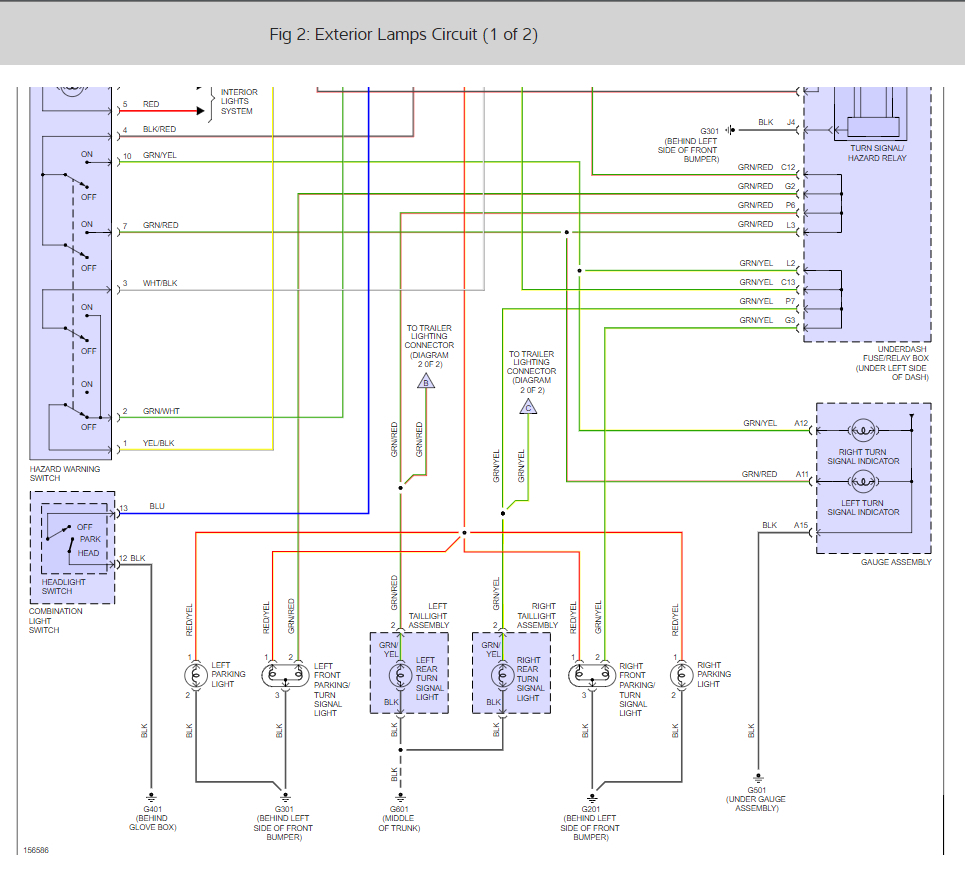
Task: Click the Right Turn Signal Indicator lamp
Action: (863, 429)
